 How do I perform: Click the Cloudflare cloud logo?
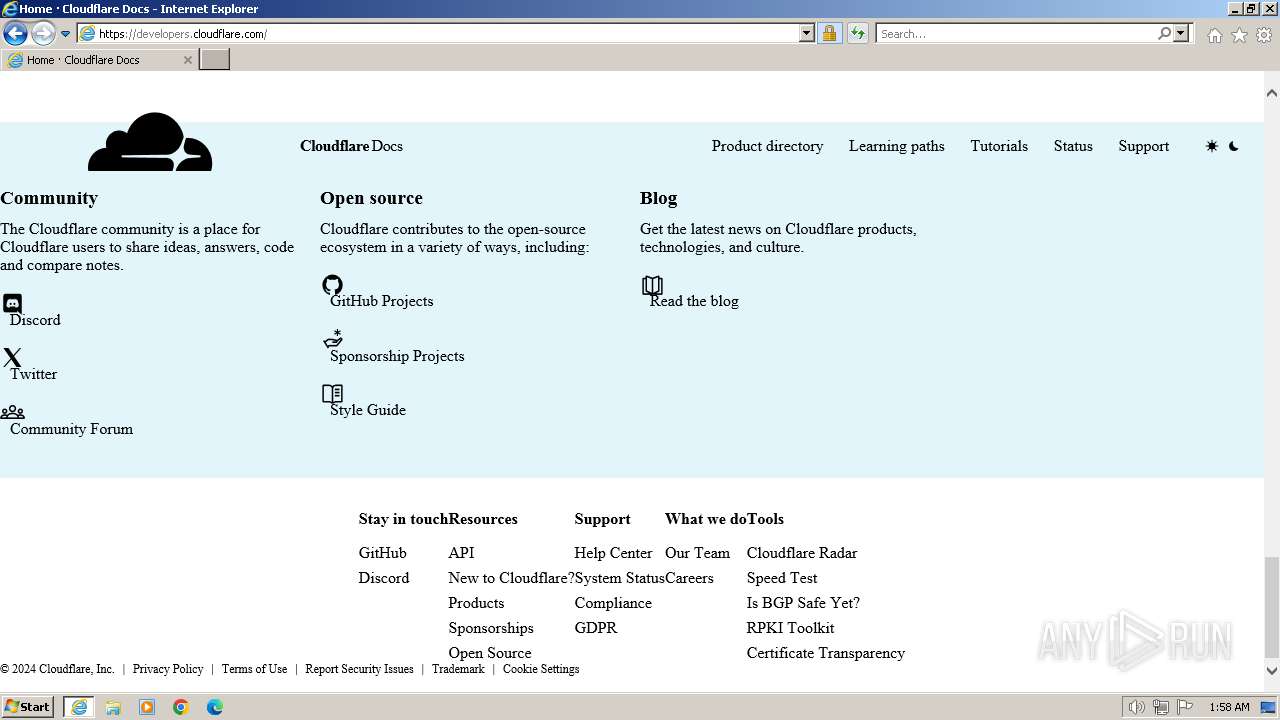pyautogui.click(x=150, y=142)
